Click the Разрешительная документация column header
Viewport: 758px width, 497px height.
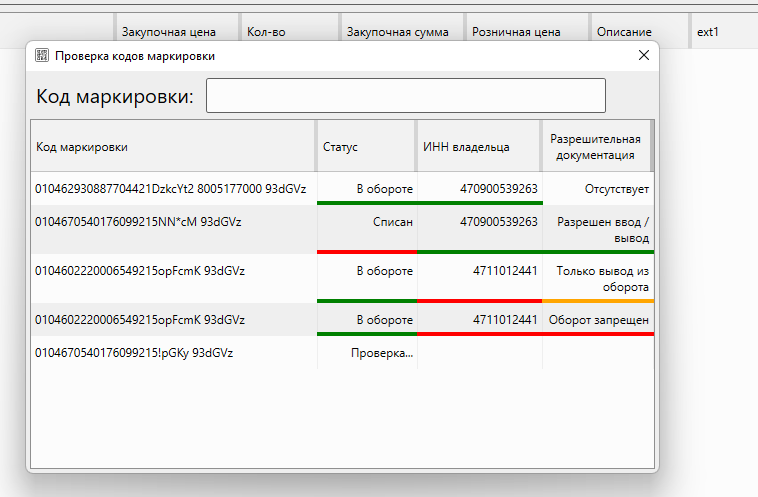(596, 147)
